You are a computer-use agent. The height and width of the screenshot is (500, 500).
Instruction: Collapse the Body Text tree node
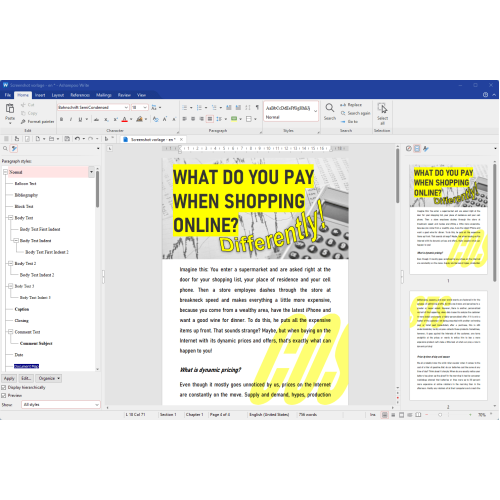(x=10, y=218)
